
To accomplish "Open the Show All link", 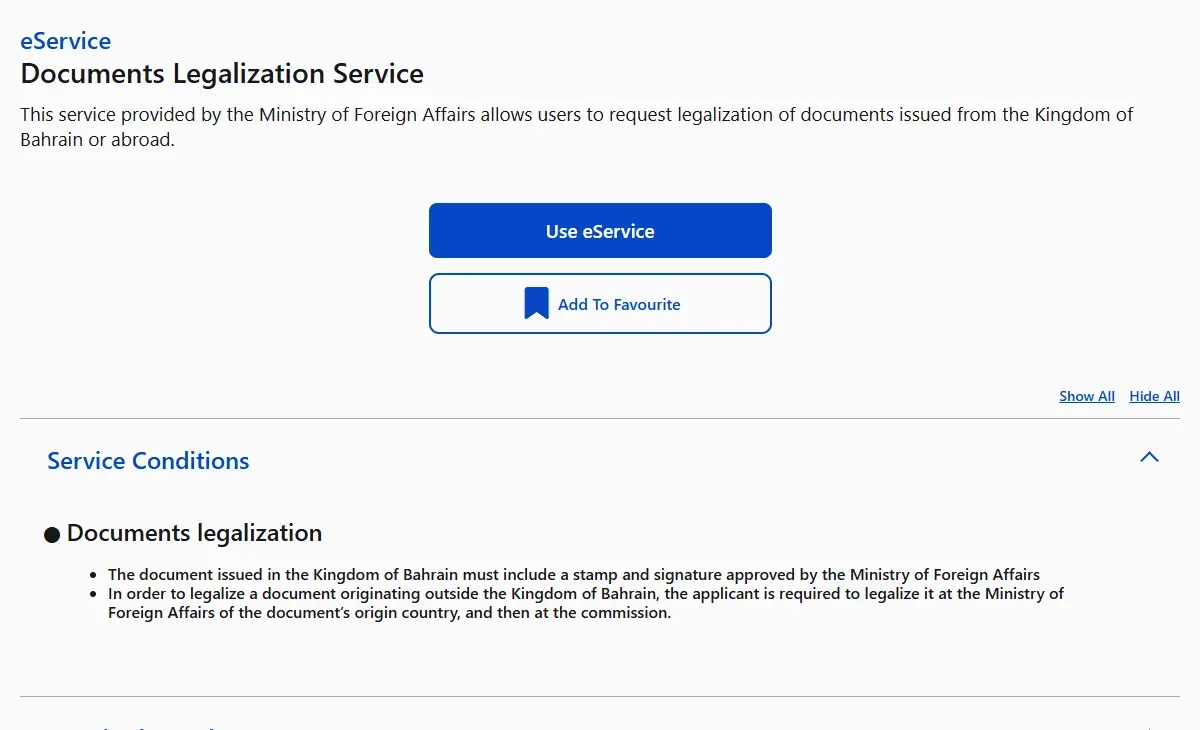I will coord(1087,396).
